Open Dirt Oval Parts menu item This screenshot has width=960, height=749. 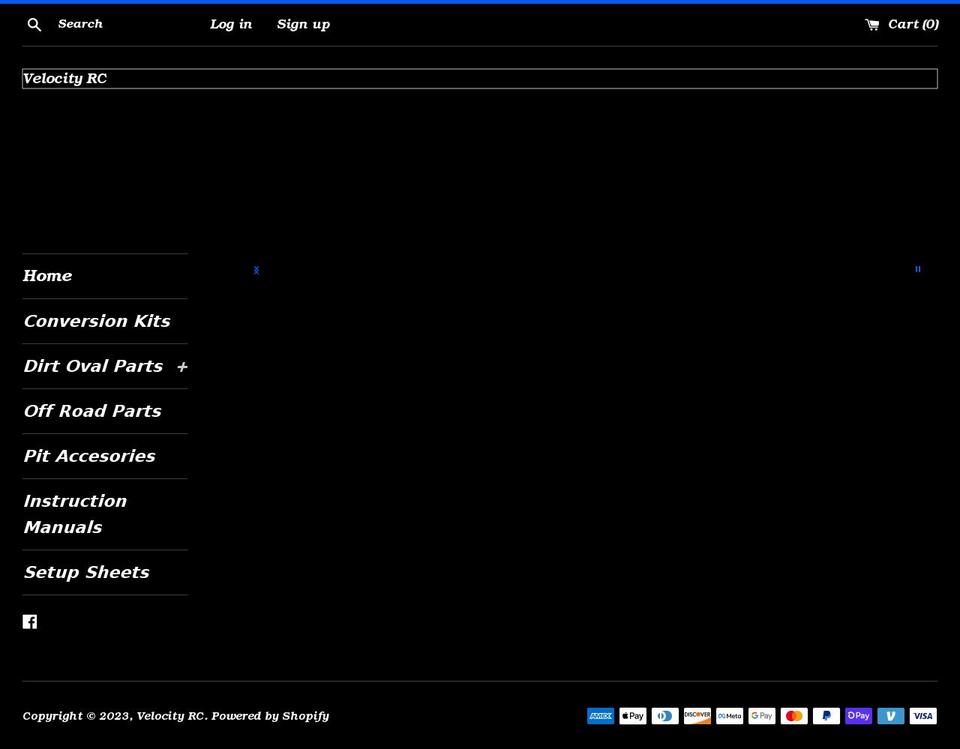click(x=93, y=366)
